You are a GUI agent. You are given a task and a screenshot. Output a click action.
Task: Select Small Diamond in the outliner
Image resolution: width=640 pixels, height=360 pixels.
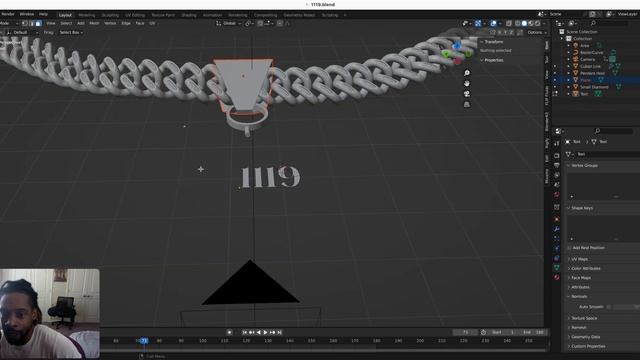[x=594, y=87]
